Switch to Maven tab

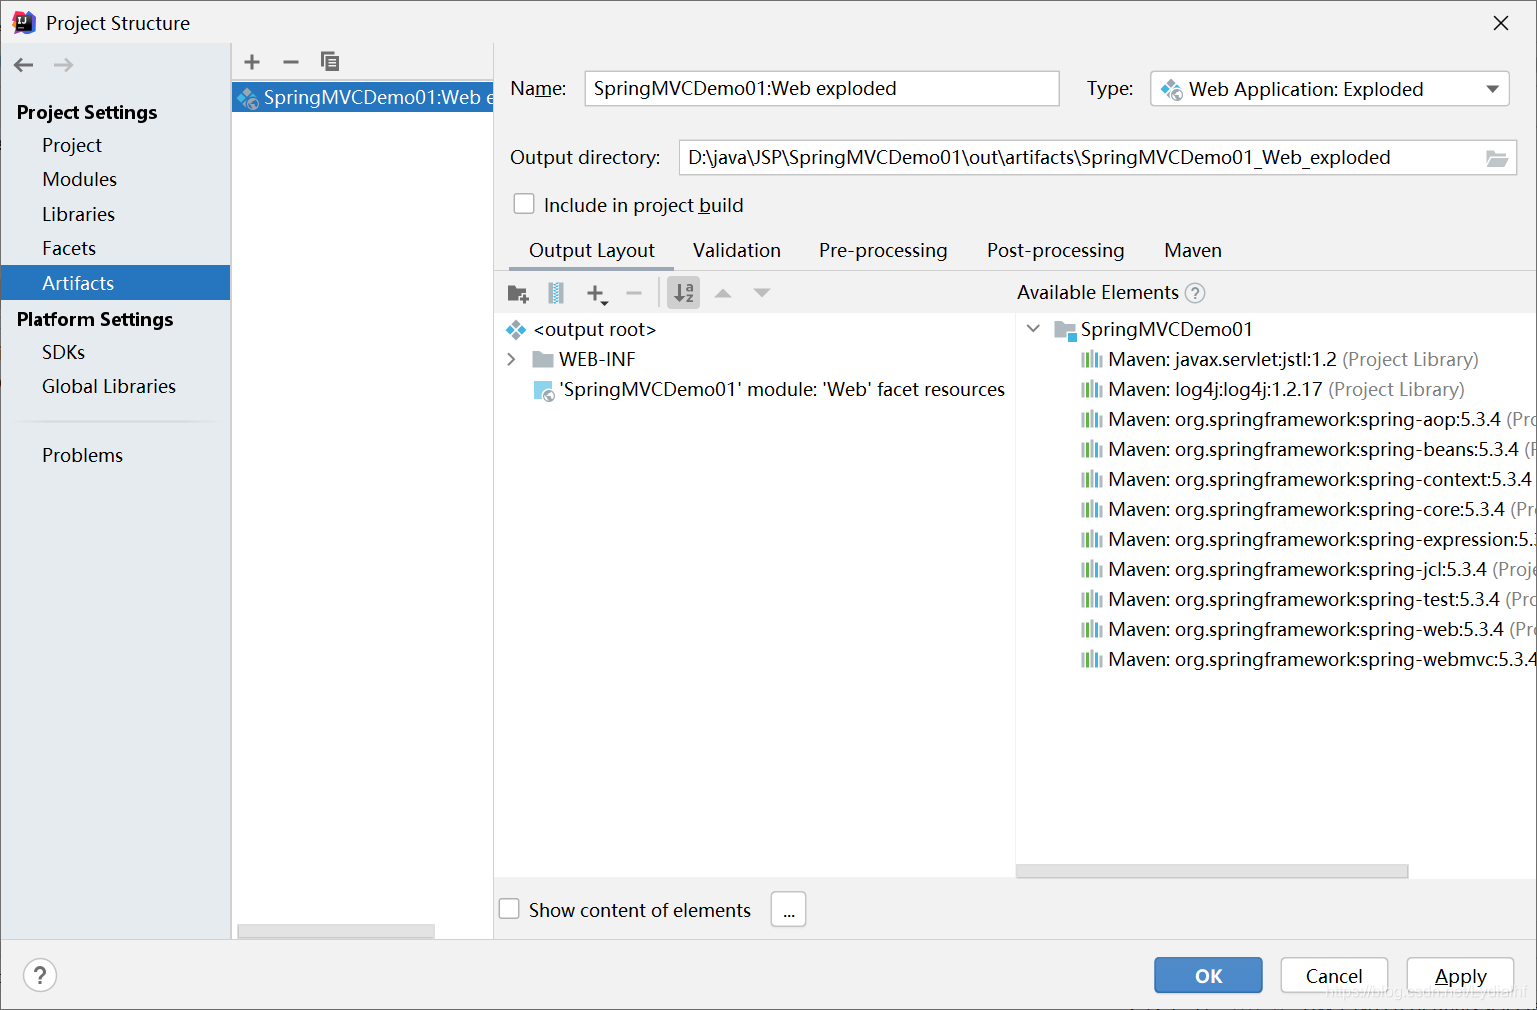coord(1193,250)
